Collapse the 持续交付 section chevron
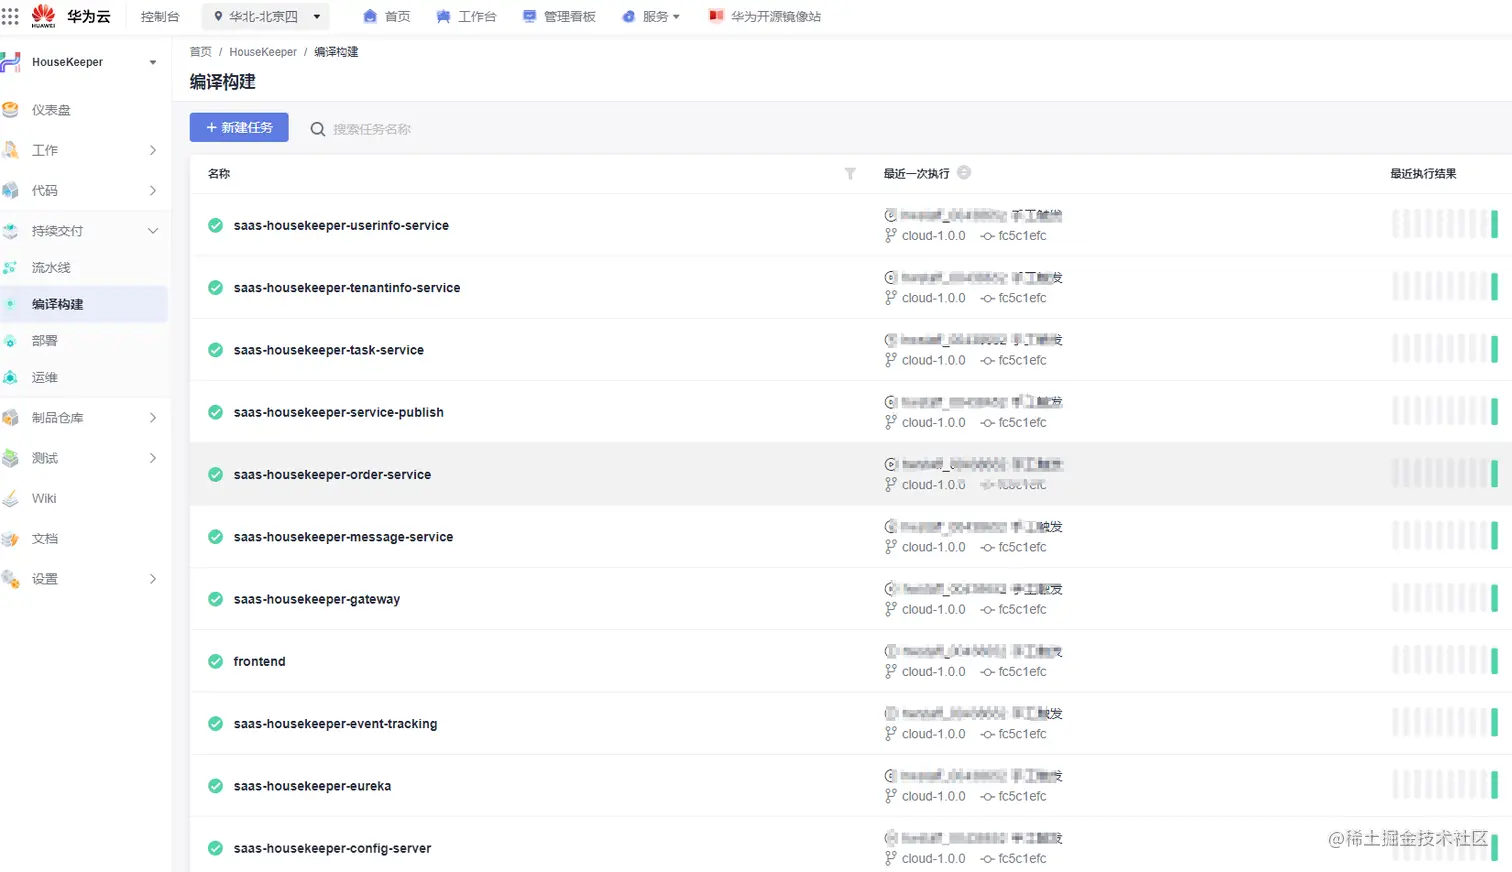This screenshot has height=872, width=1512. [x=153, y=231]
